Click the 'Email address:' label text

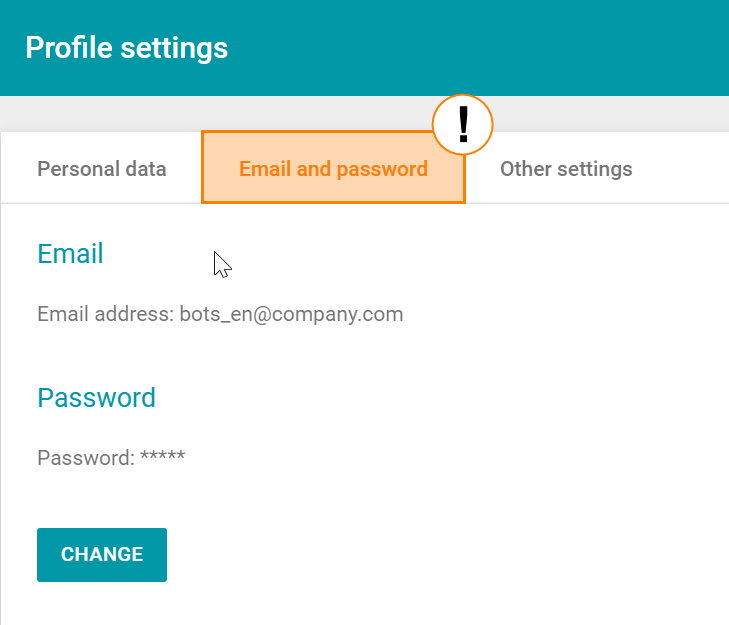[x=105, y=314]
